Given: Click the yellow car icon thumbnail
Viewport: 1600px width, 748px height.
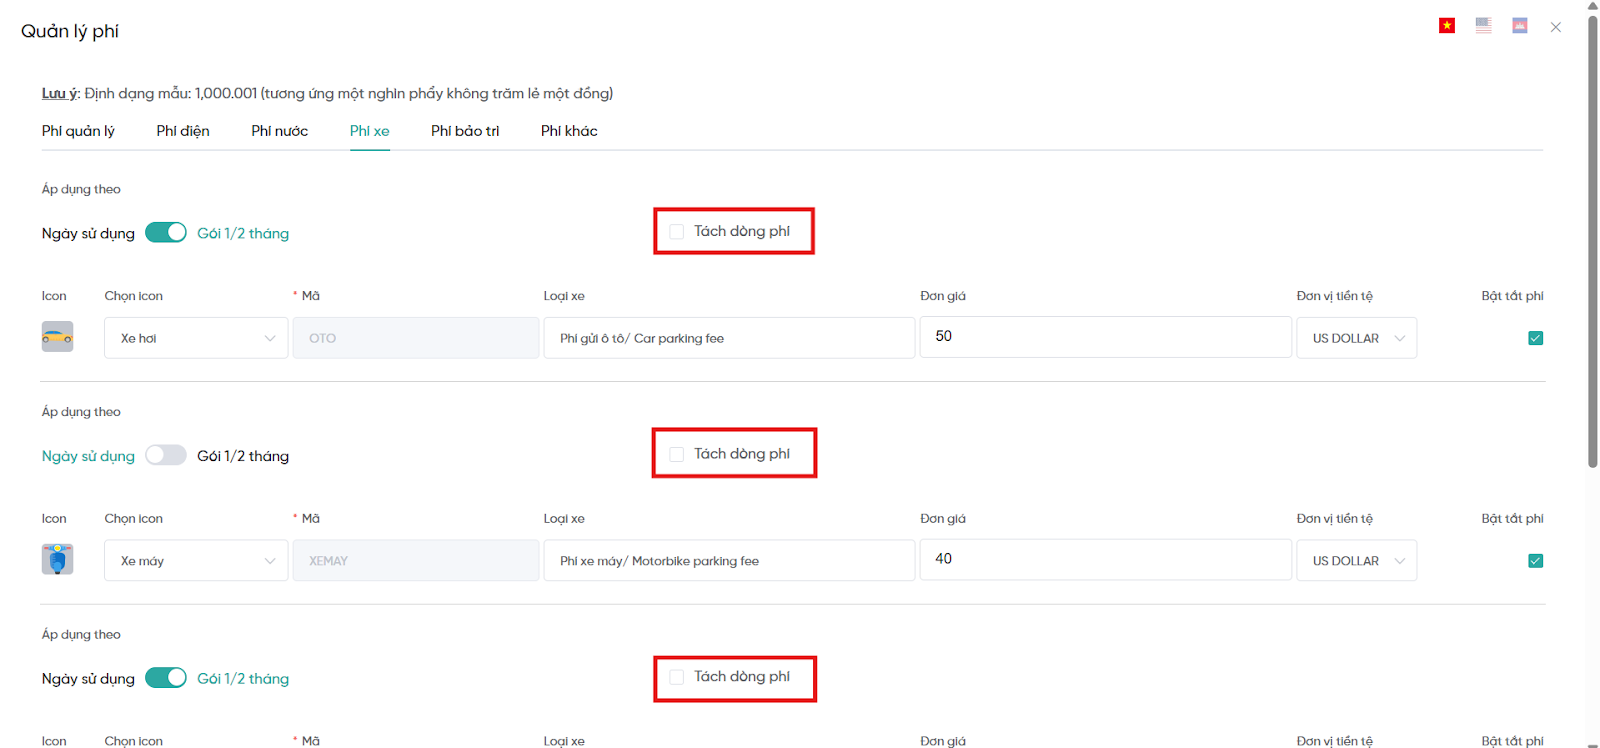Looking at the screenshot, I should click(57, 337).
